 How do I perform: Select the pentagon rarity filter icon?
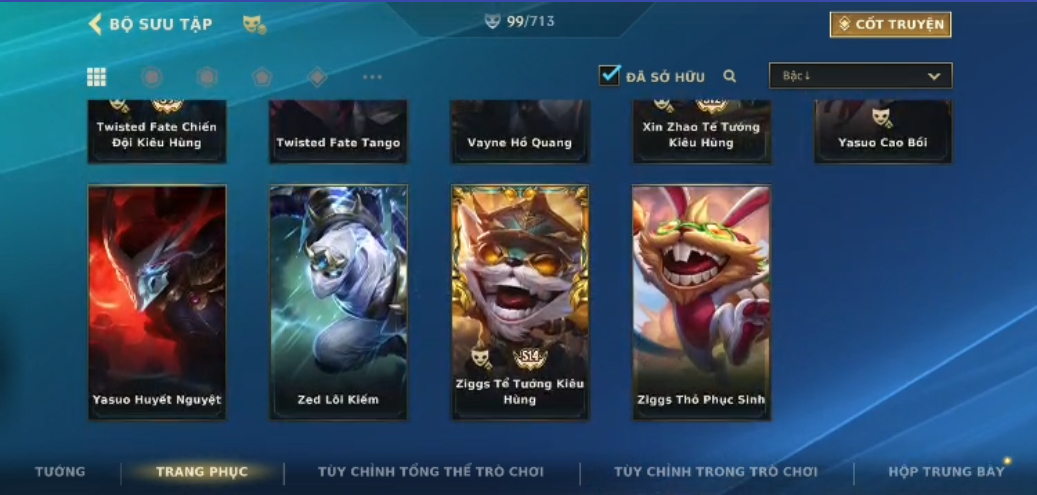(x=263, y=77)
